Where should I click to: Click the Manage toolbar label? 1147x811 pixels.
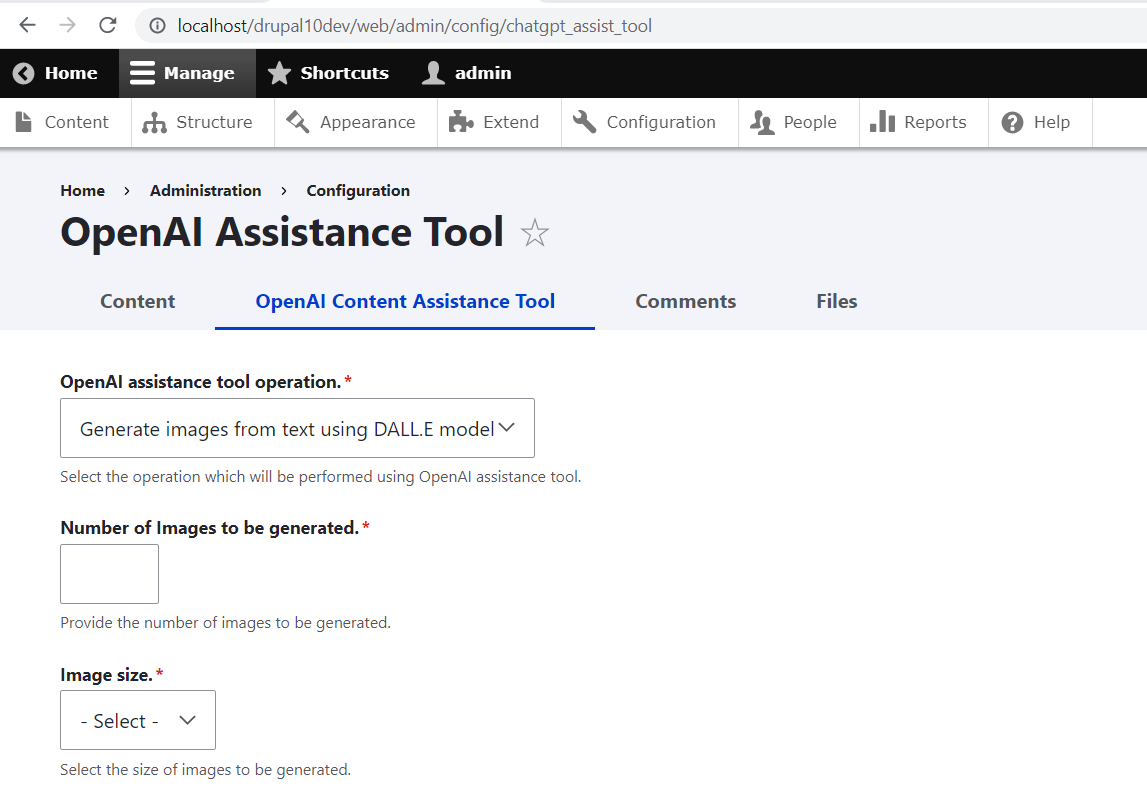coord(199,73)
